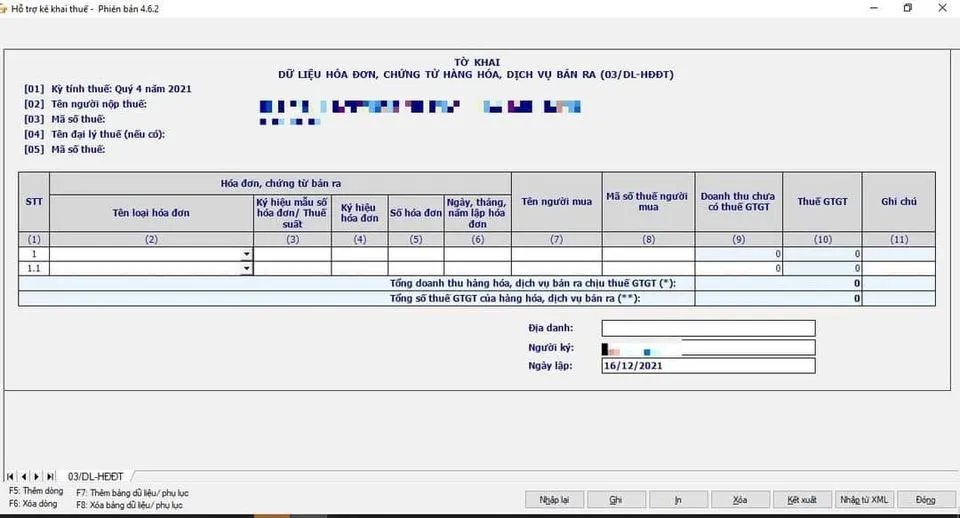The width and height of the screenshot is (960, 518).
Task: Minimize the Hỗ trợ kê khai thuế window
Action: coord(874,8)
